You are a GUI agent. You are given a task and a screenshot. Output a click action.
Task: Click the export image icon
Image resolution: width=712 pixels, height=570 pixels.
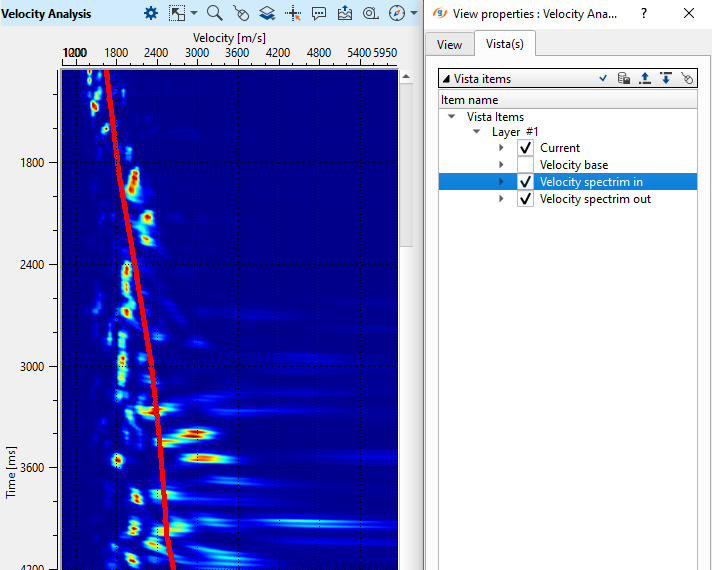click(x=345, y=13)
